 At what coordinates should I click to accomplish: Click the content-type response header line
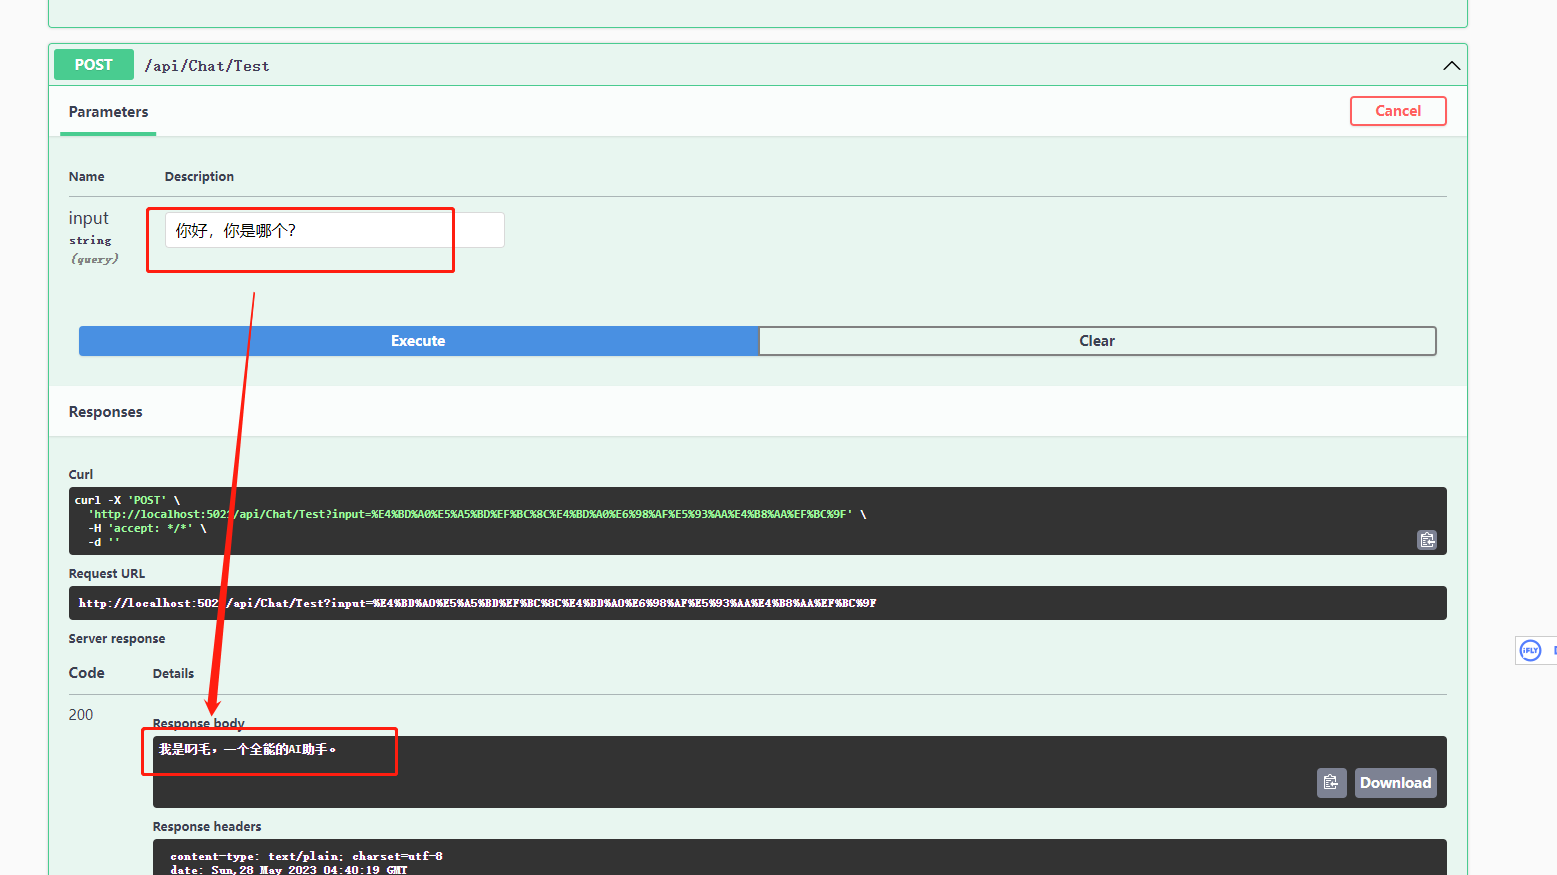(306, 856)
